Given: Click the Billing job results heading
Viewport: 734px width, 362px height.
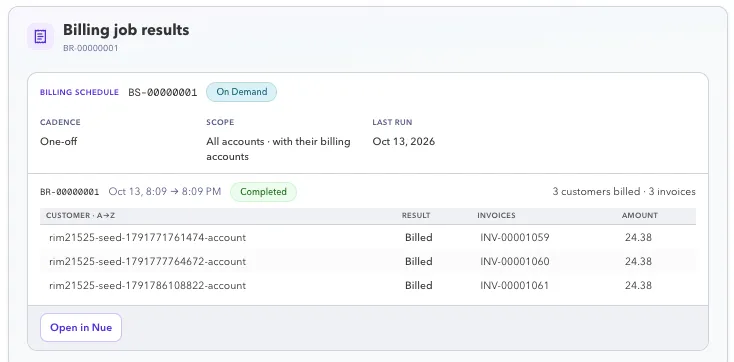Looking at the screenshot, I should (126, 30).
